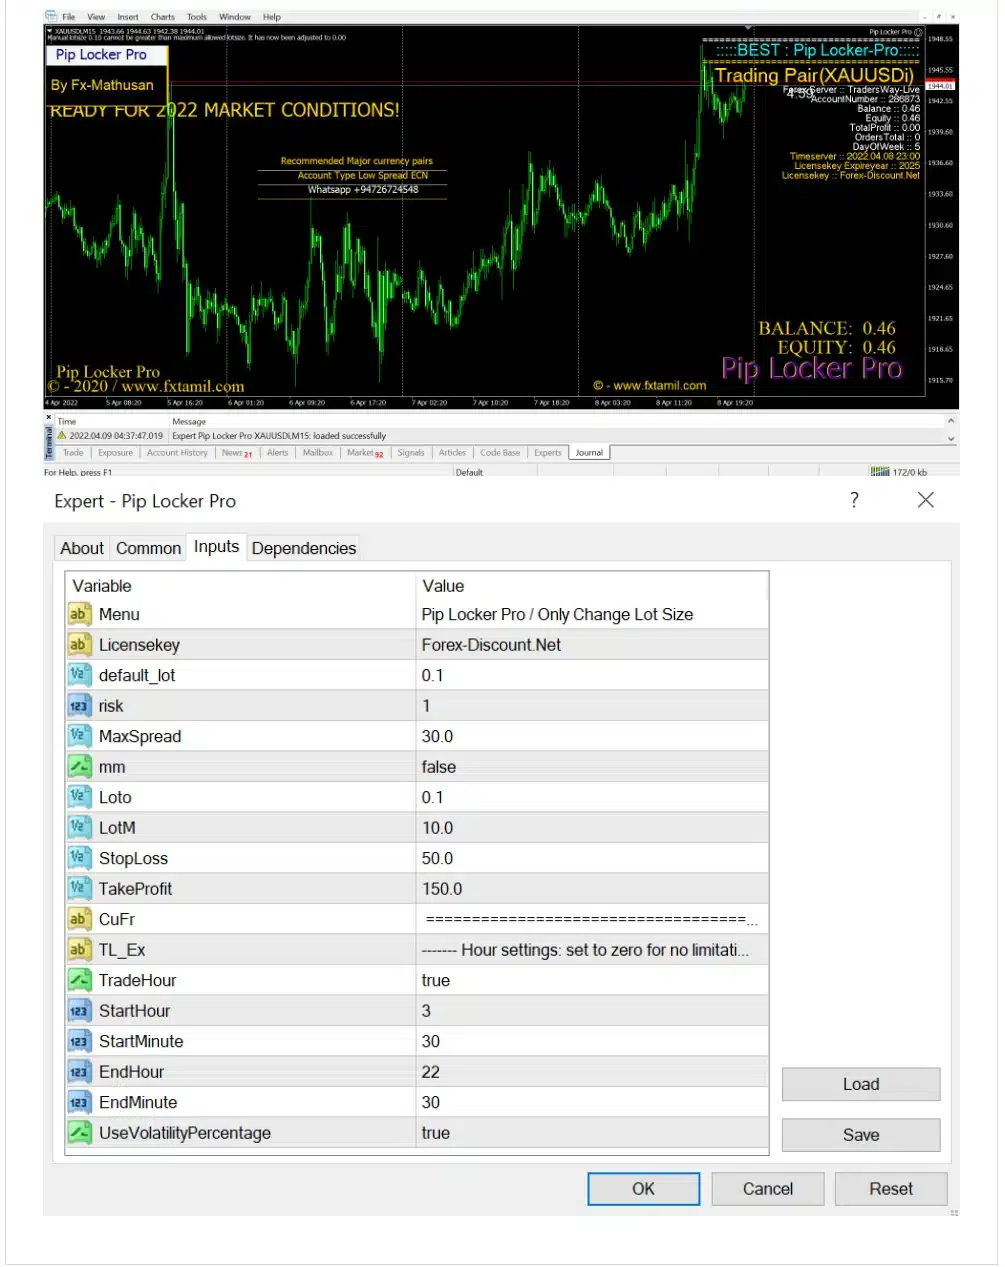Select the Journal tab in Terminal
This screenshot has width=1005, height=1267.
[x=589, y=453]
